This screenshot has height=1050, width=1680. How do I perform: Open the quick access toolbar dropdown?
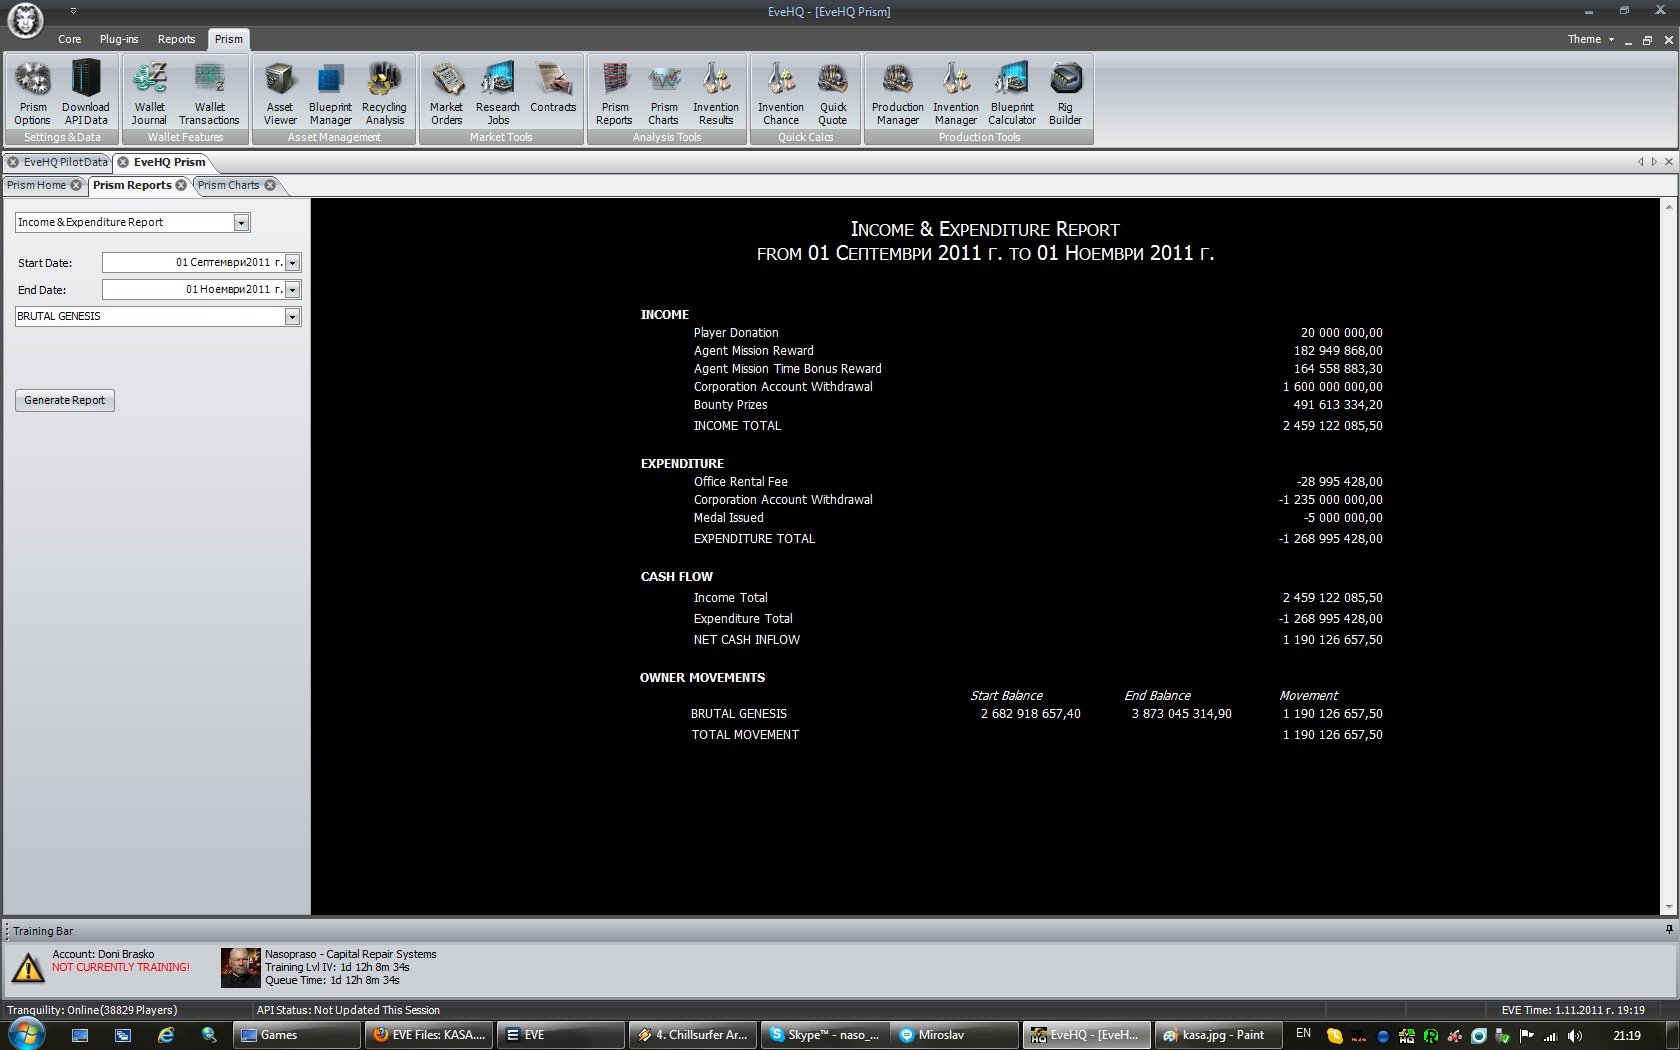(x=73, y=11)
